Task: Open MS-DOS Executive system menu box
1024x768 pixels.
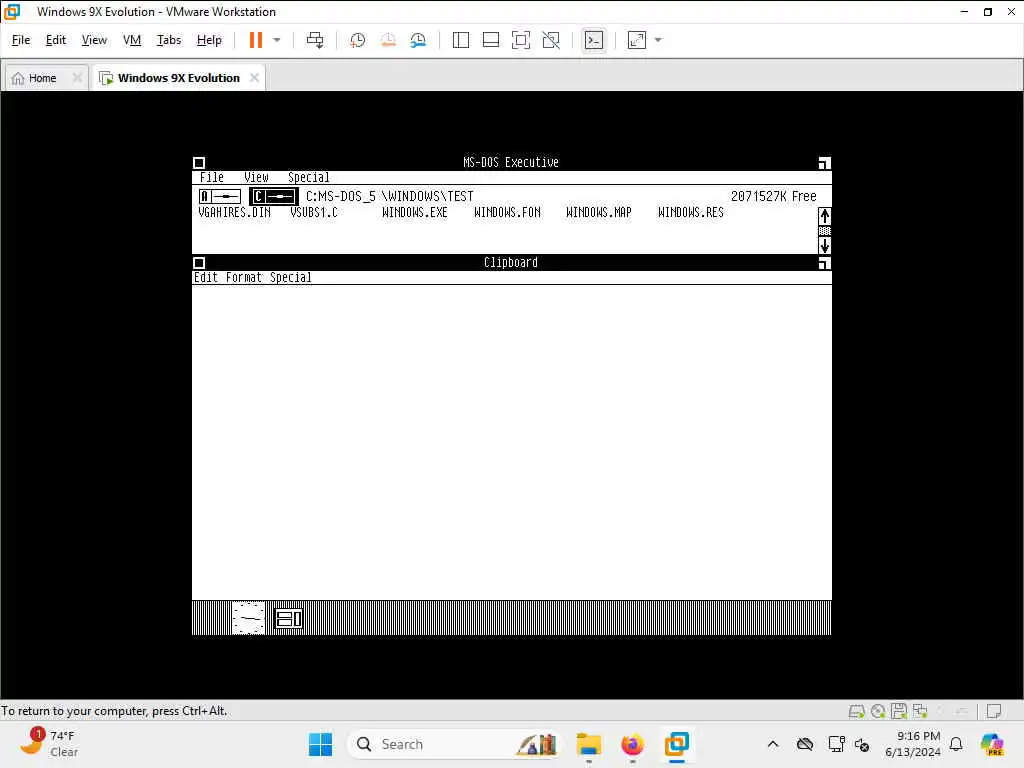Action: pyautogui.click(x=199, y=163)
